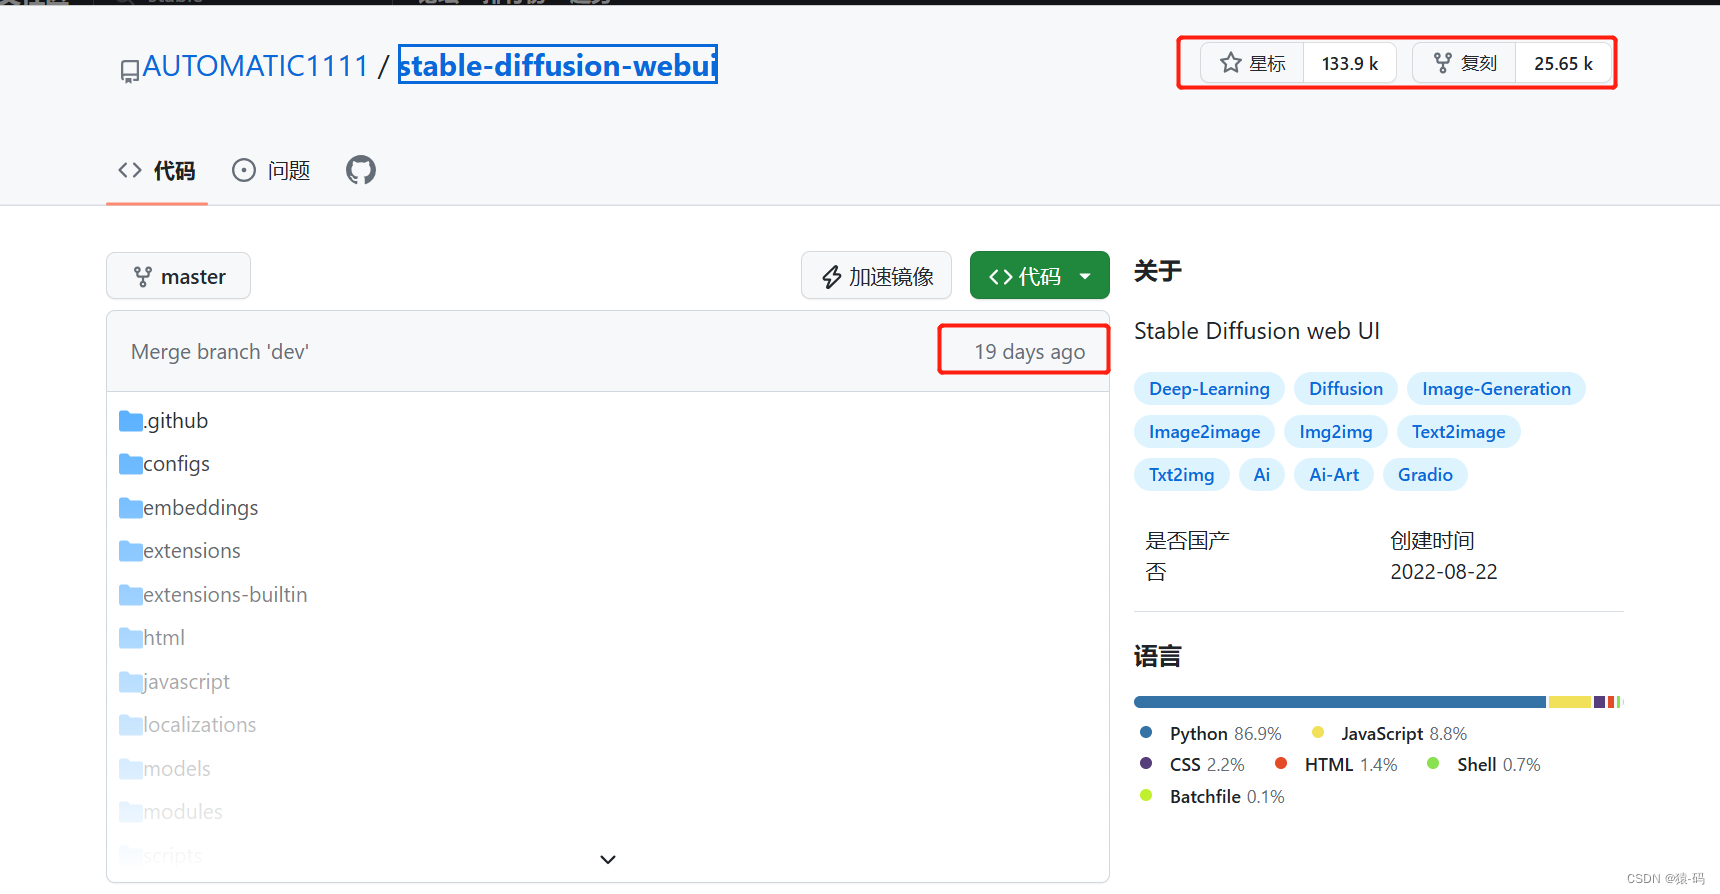The height and width of the screenshot is (894, 1720).
Task: Open the extensions-builtin folder
Action: click(225, 595)
